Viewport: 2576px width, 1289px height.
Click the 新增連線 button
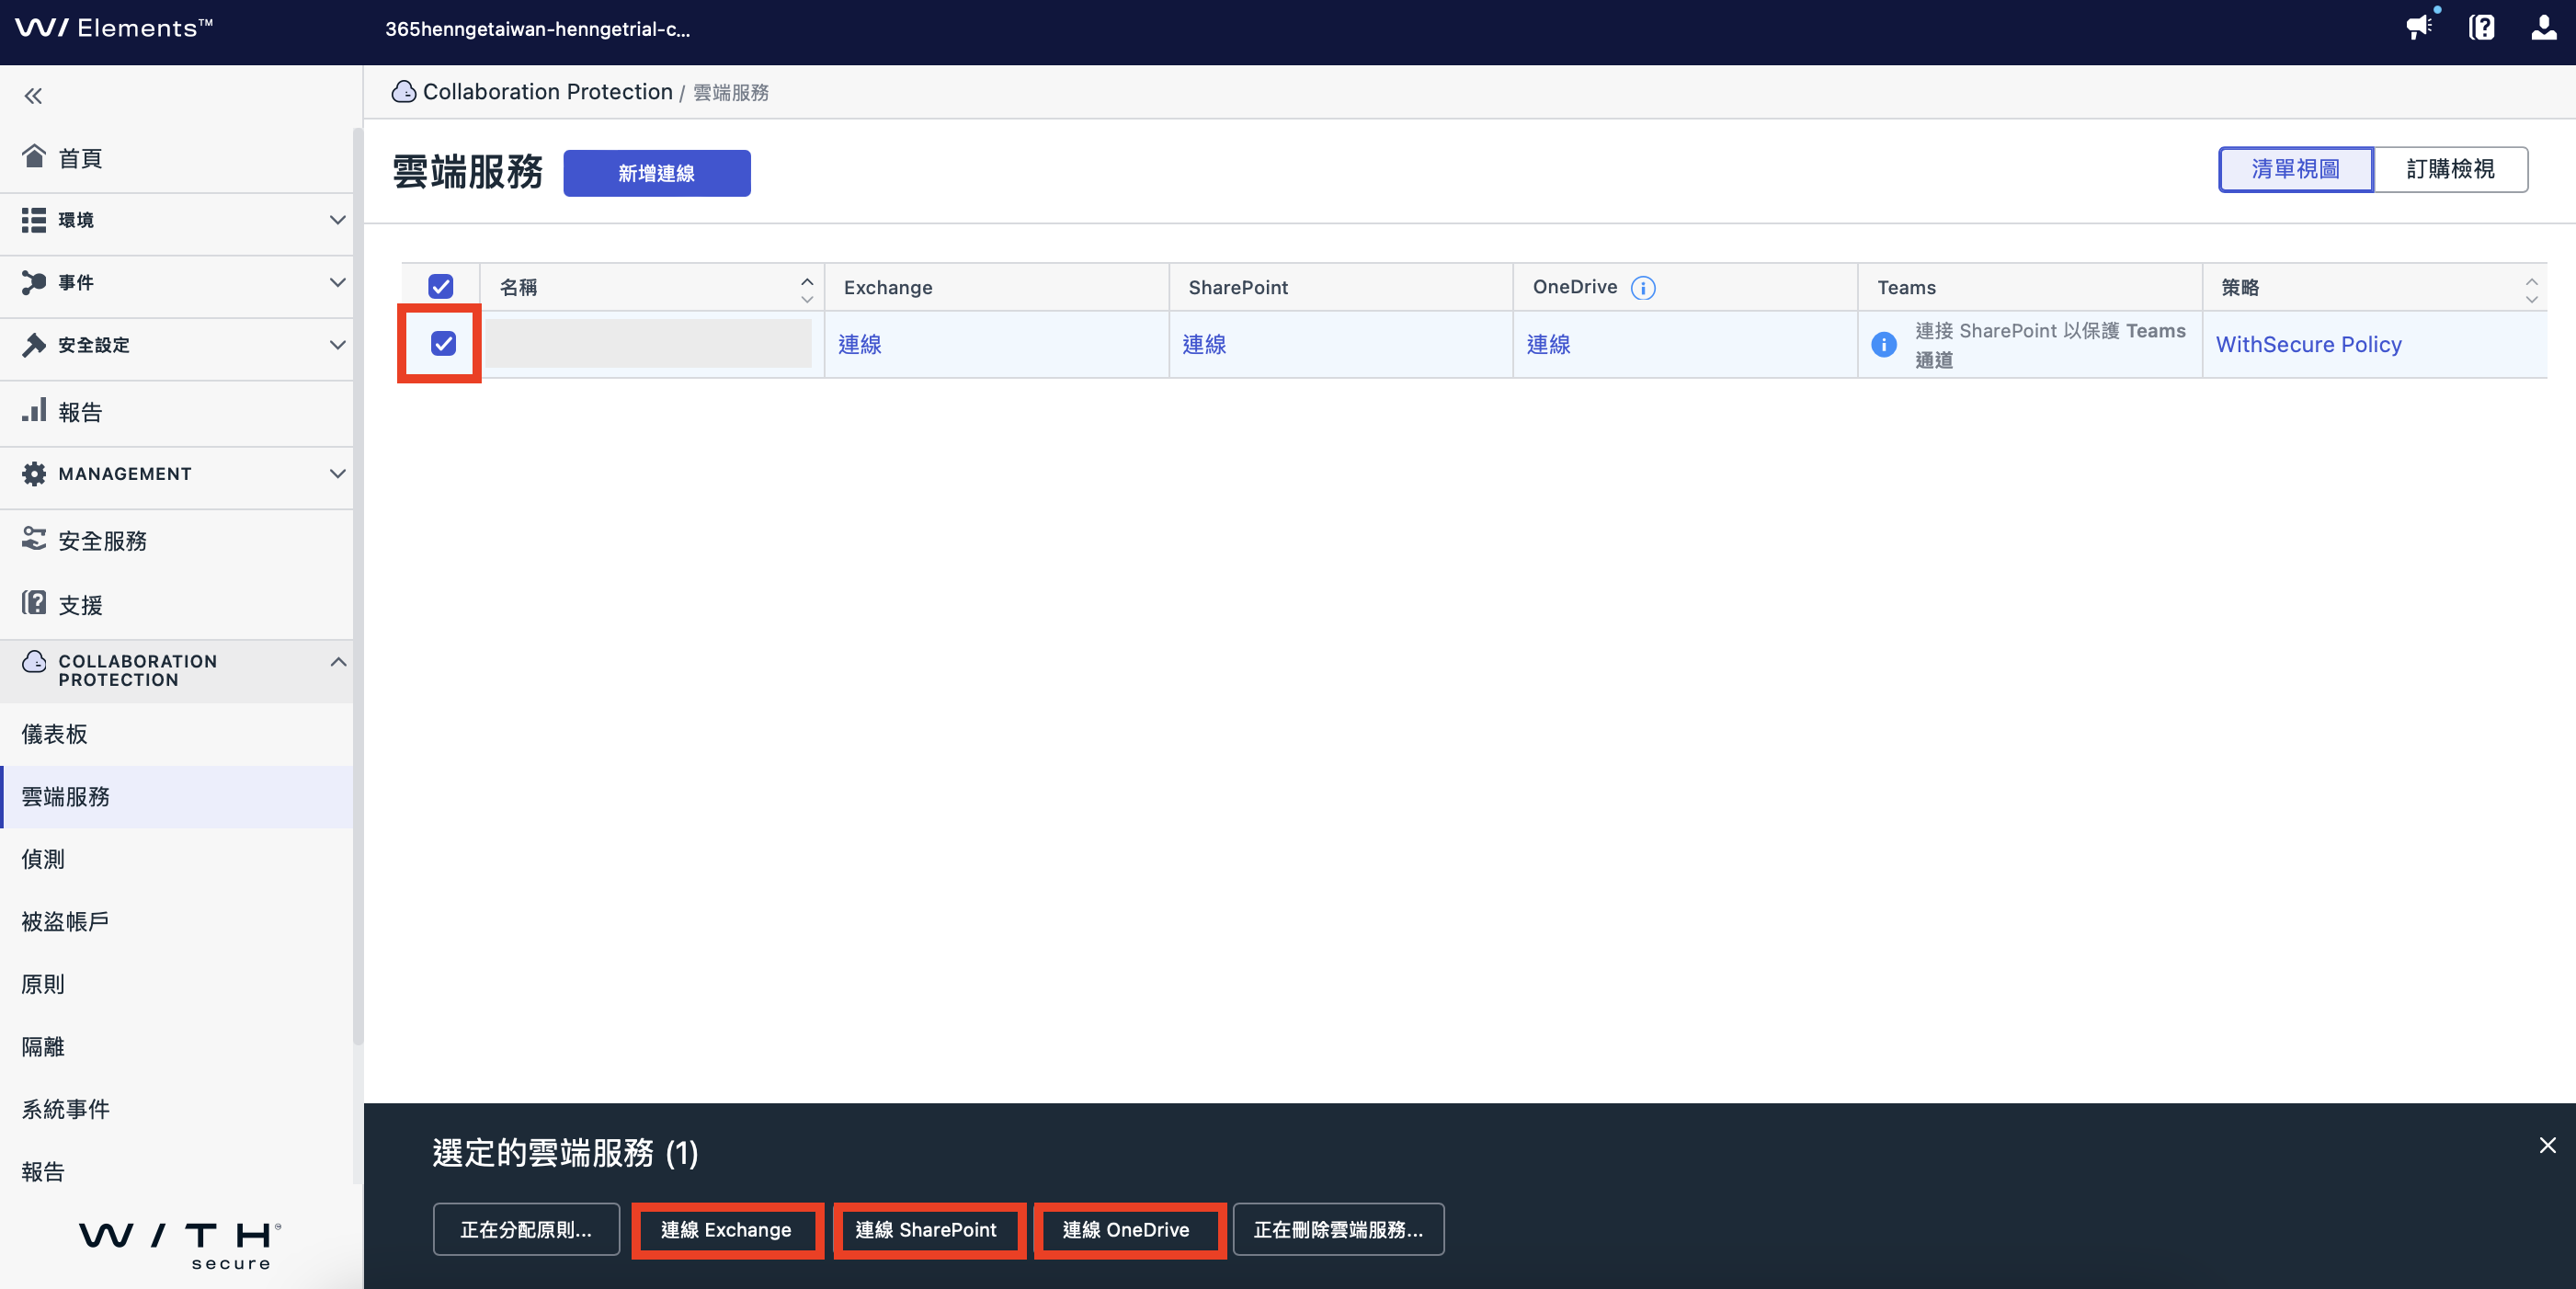[x=657, y=173]
